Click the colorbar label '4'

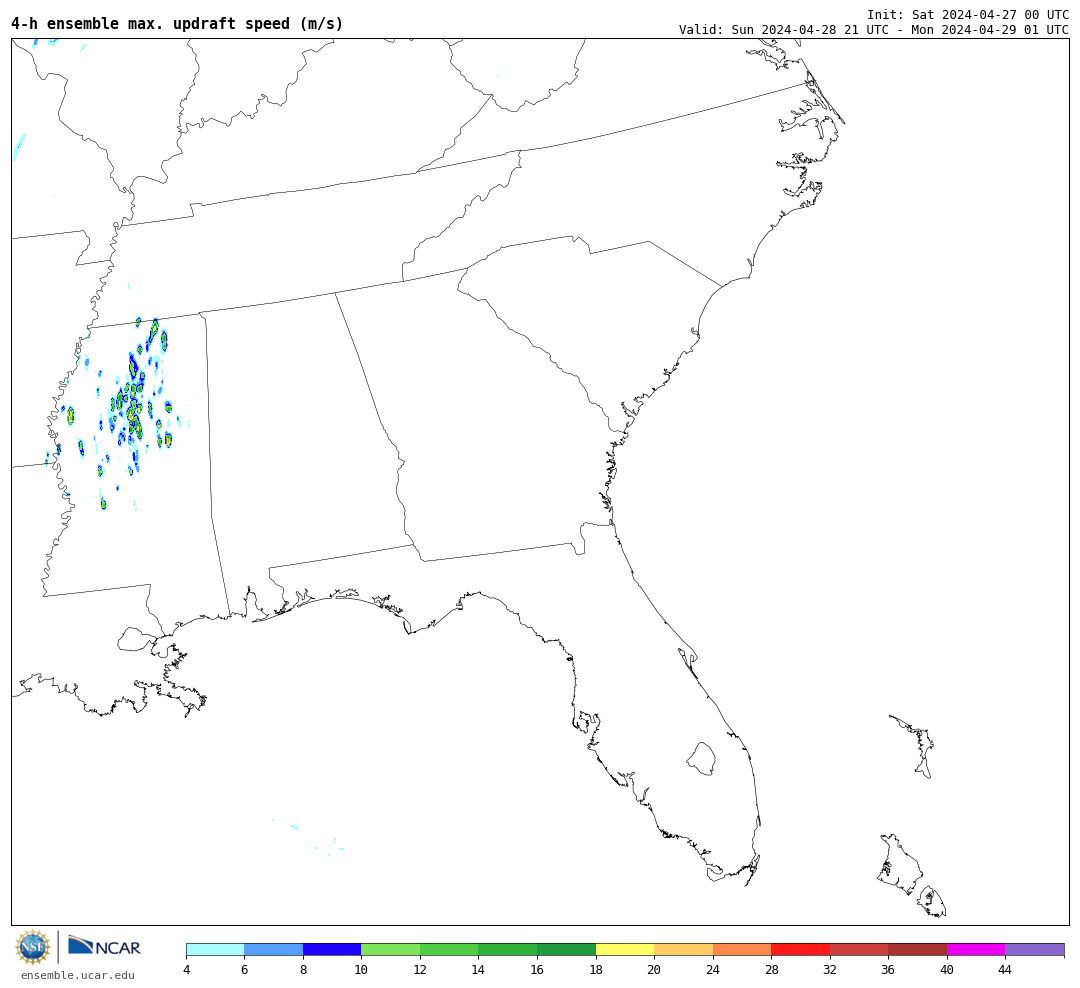pyautogui.click(x=187, y=969)
